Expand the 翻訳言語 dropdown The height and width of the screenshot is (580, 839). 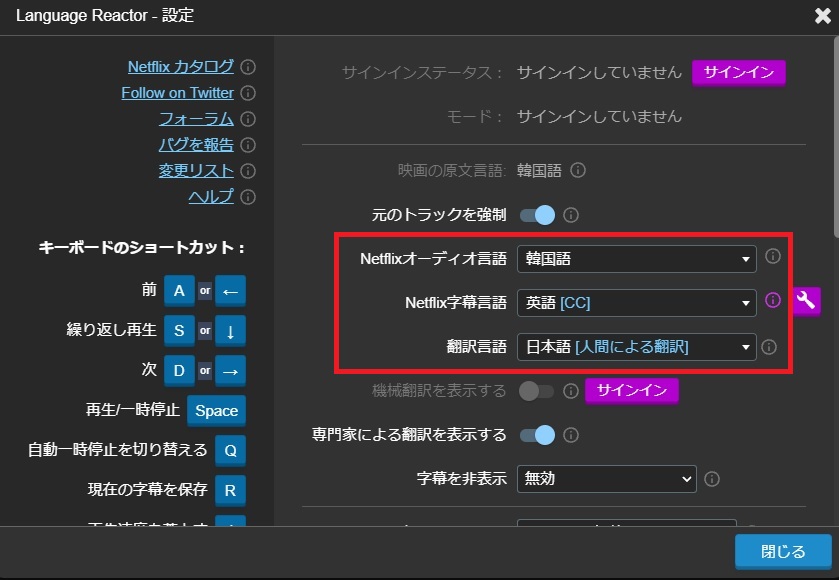coord(636,347)
